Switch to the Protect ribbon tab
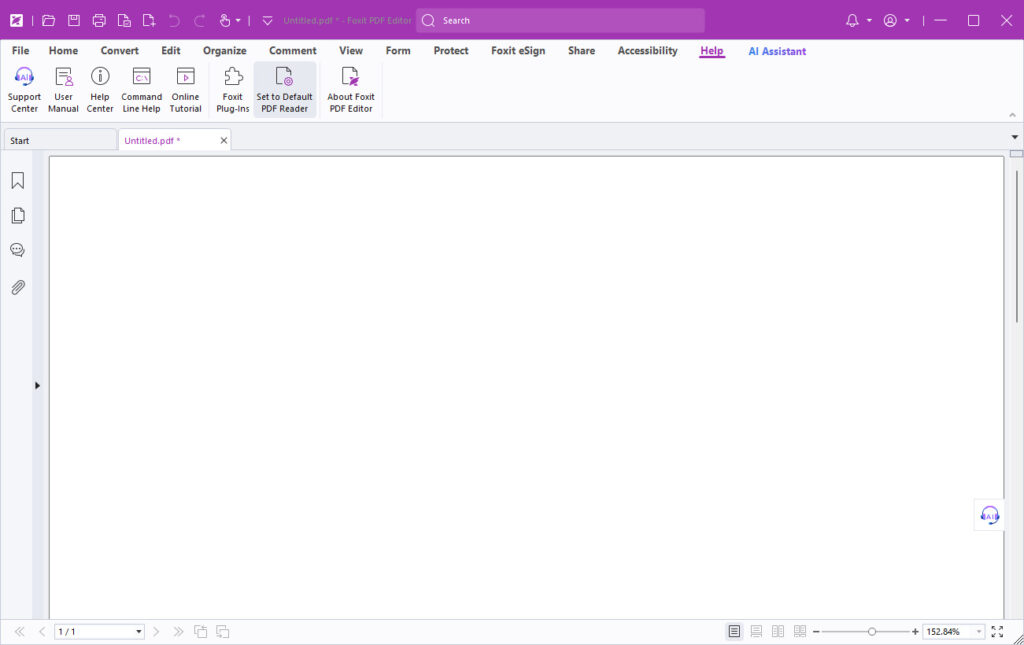This screenshot has height=645, width=1024. 451,51
